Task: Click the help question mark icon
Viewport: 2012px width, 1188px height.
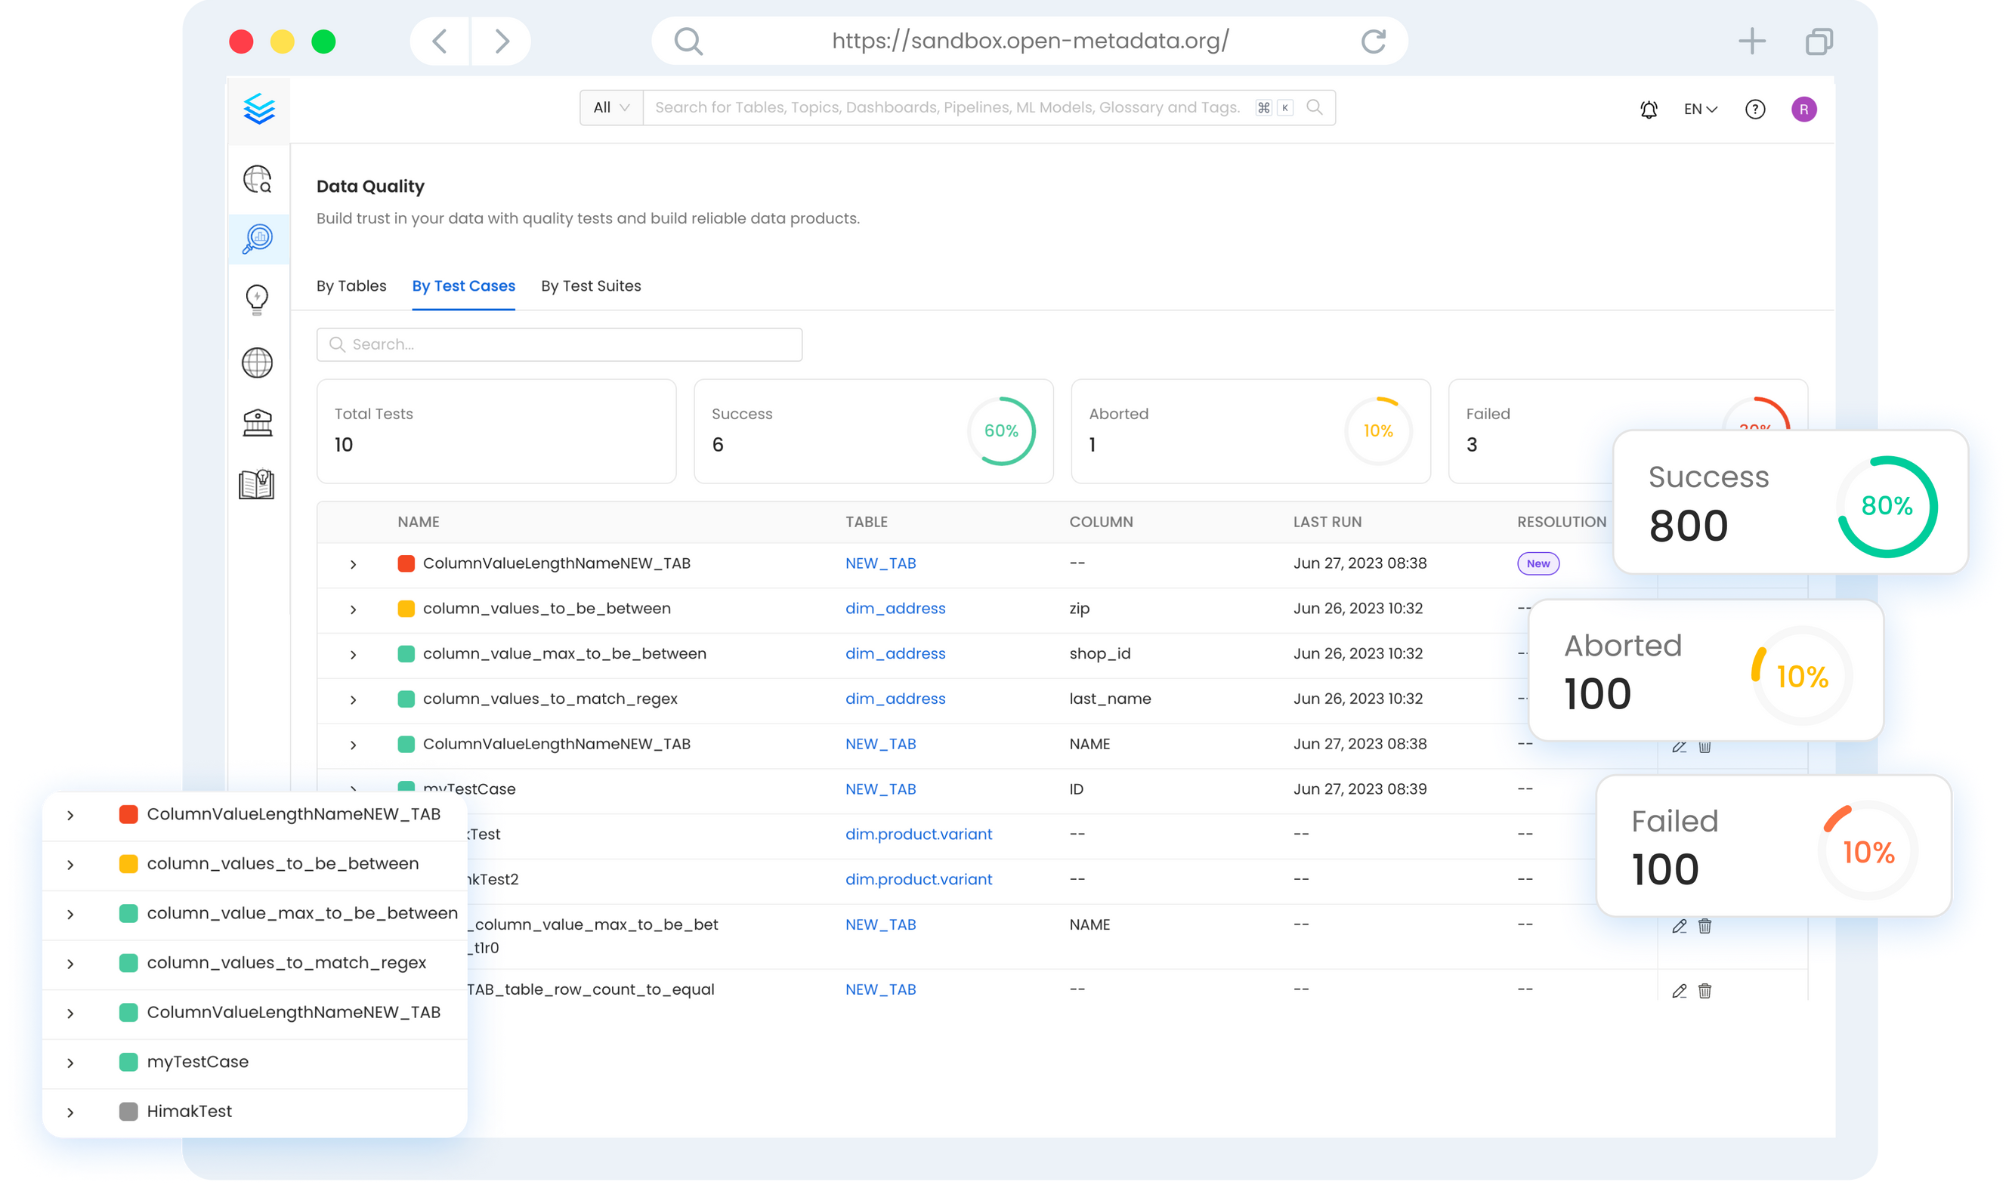Action: (x=1756, y=109)
